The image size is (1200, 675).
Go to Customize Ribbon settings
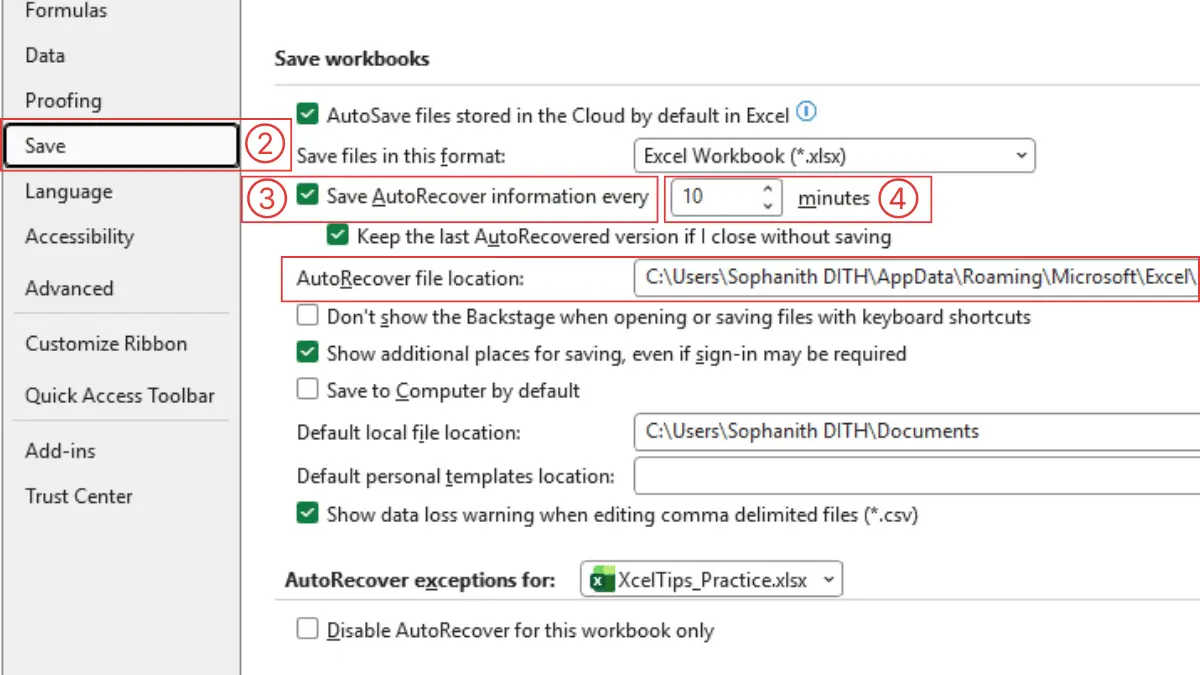106,343
